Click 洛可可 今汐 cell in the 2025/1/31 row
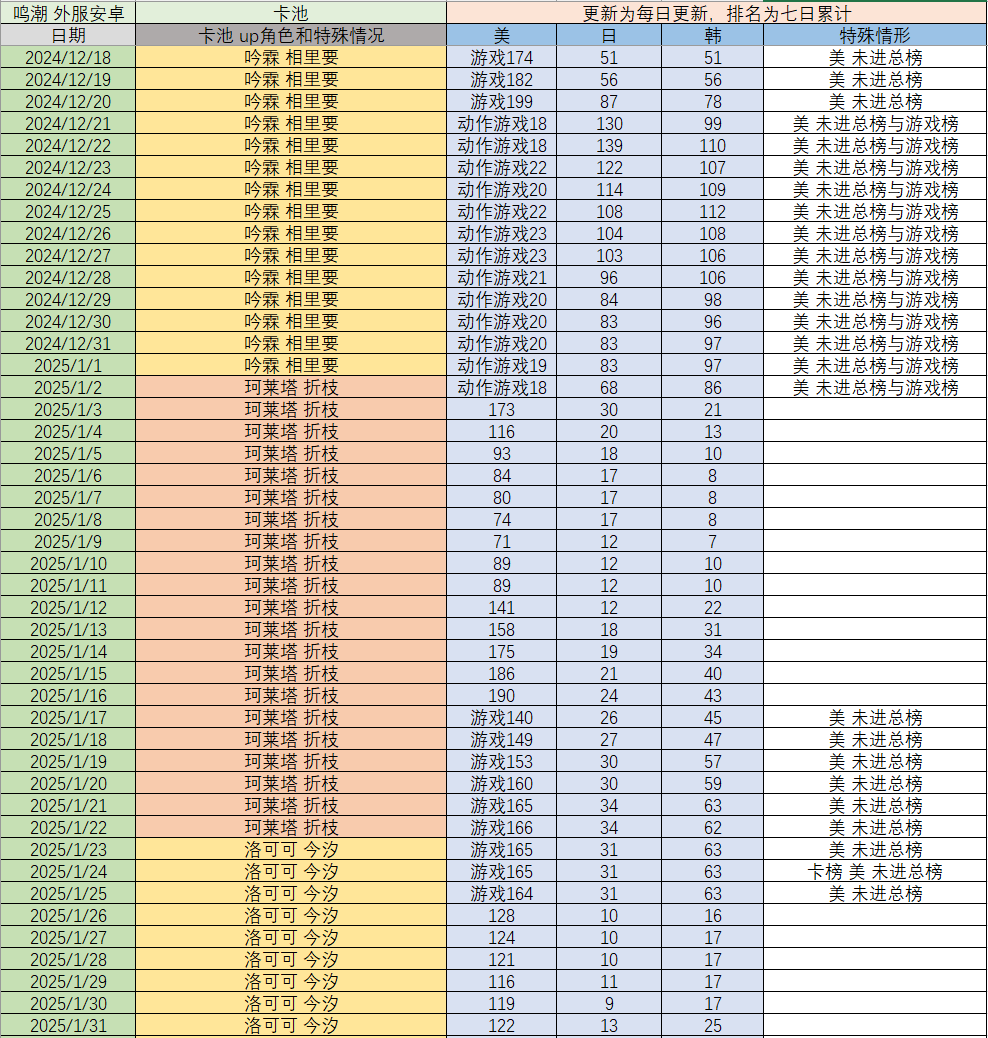Viewport: 988px width, 1038px height. pyautogui.click(x=291, y=1026)
